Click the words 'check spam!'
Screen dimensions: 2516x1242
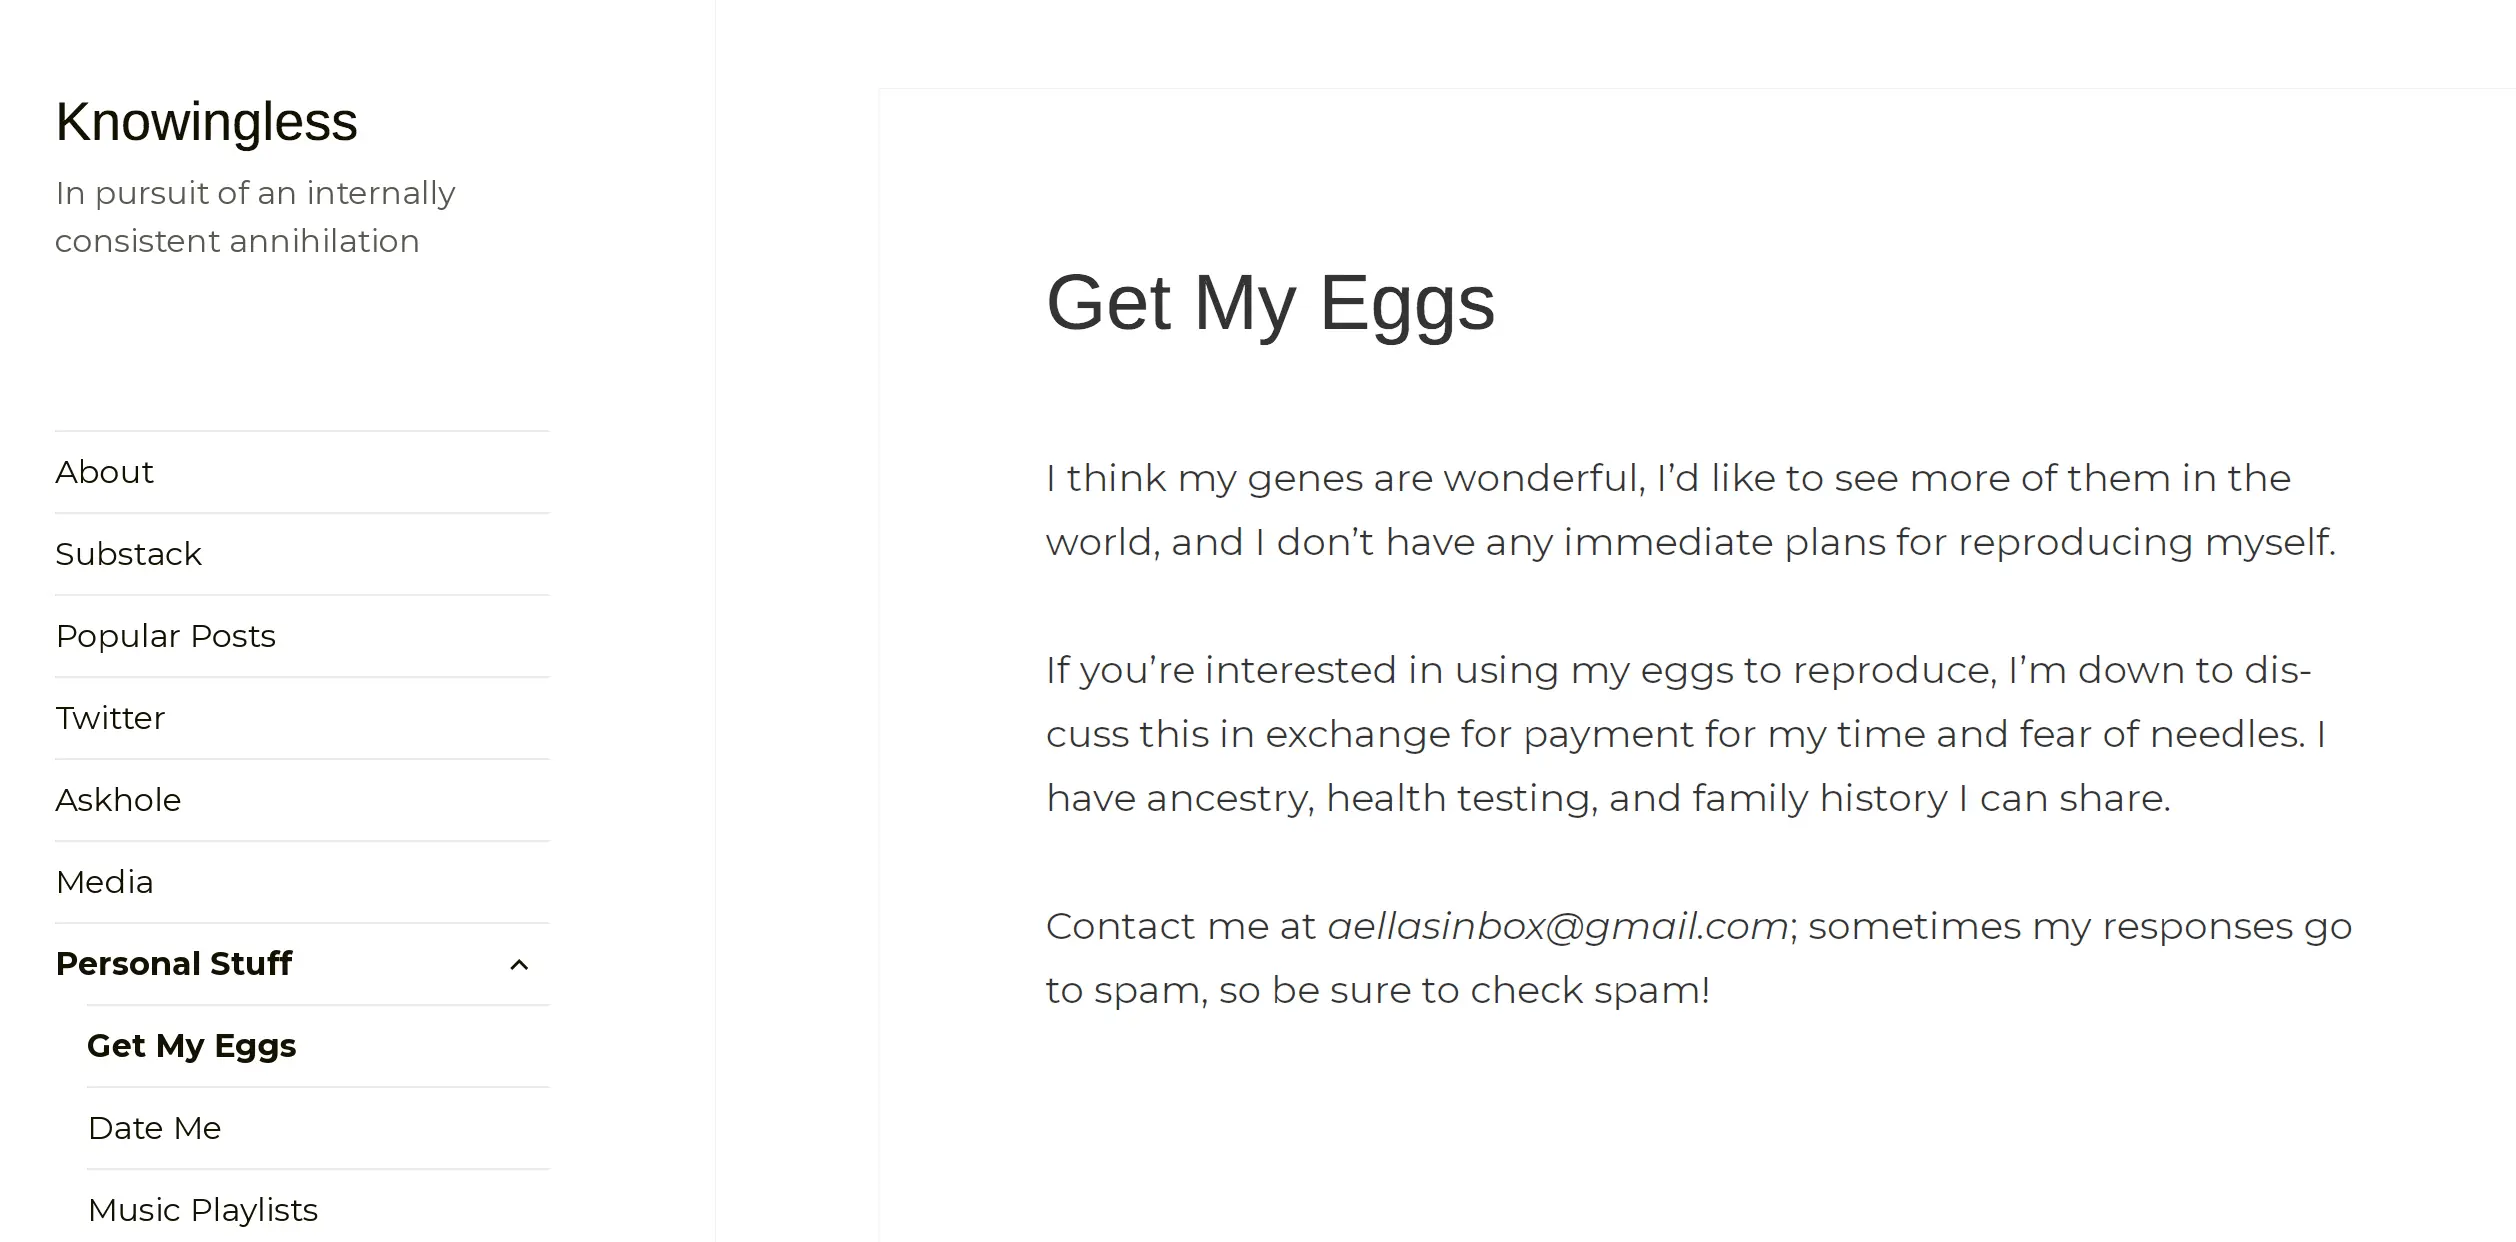click(x=1590, y=991)
